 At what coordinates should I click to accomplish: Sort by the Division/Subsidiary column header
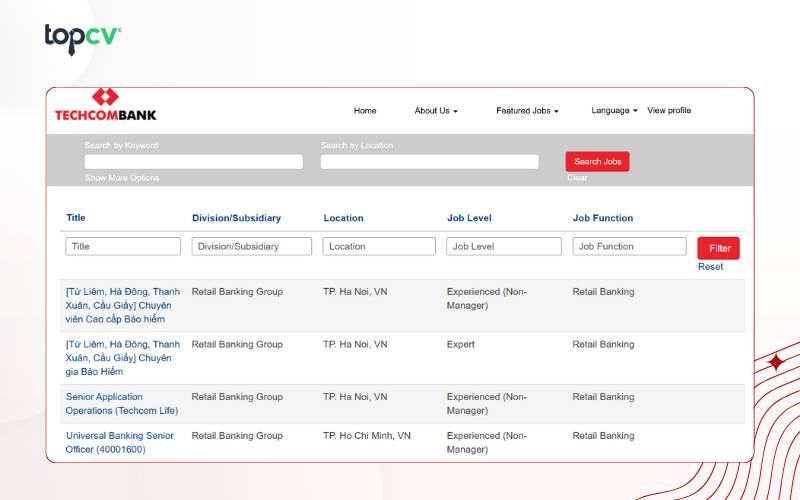tap(236, 218)
